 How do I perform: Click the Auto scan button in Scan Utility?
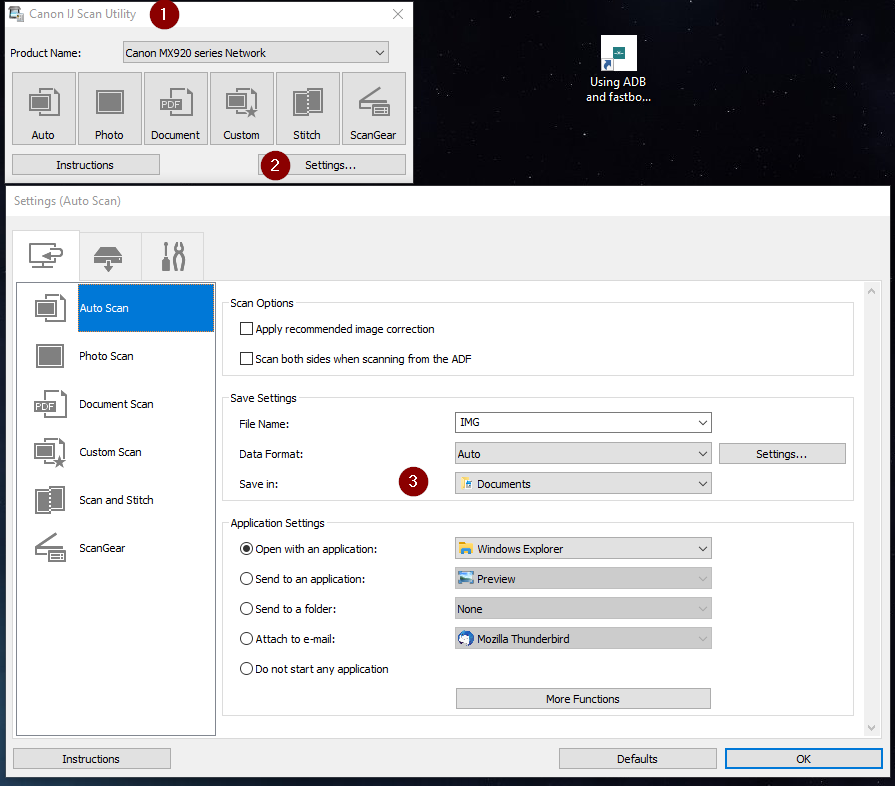44,108
